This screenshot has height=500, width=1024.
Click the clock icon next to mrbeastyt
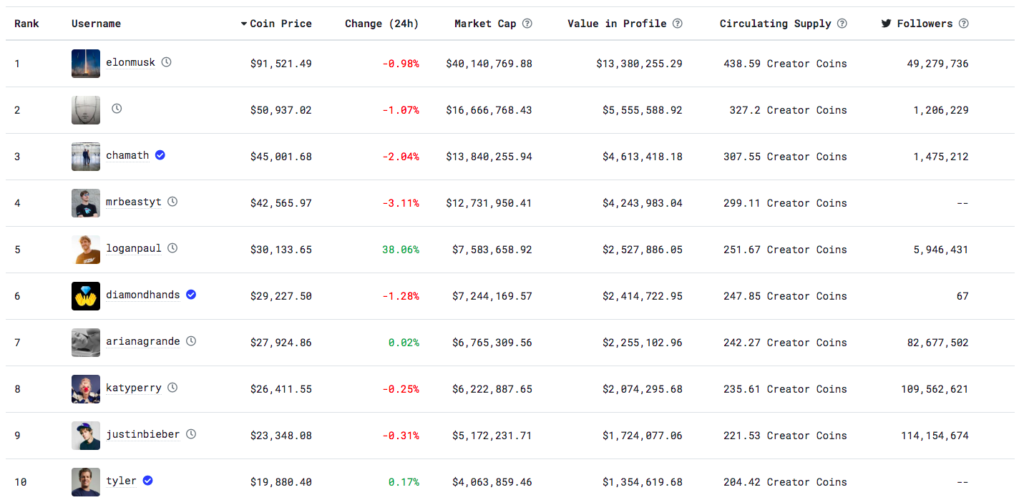[172, 202]
